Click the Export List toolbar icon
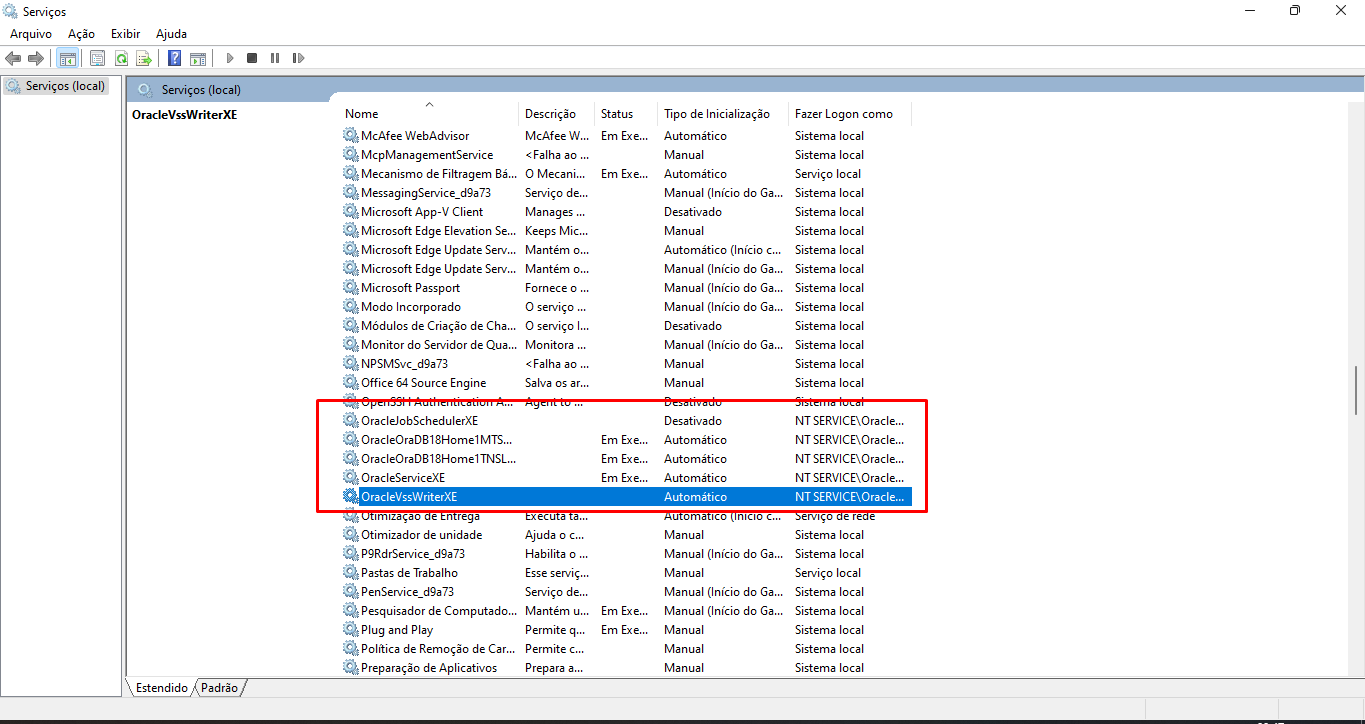1365x724 pixels. pyautogui.click(x=144, y=58)
